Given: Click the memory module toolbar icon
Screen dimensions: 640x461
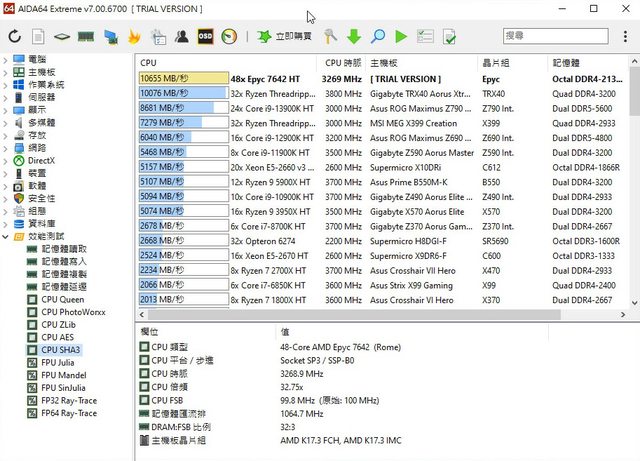Looking at the screenshot, I should point(86,36).
